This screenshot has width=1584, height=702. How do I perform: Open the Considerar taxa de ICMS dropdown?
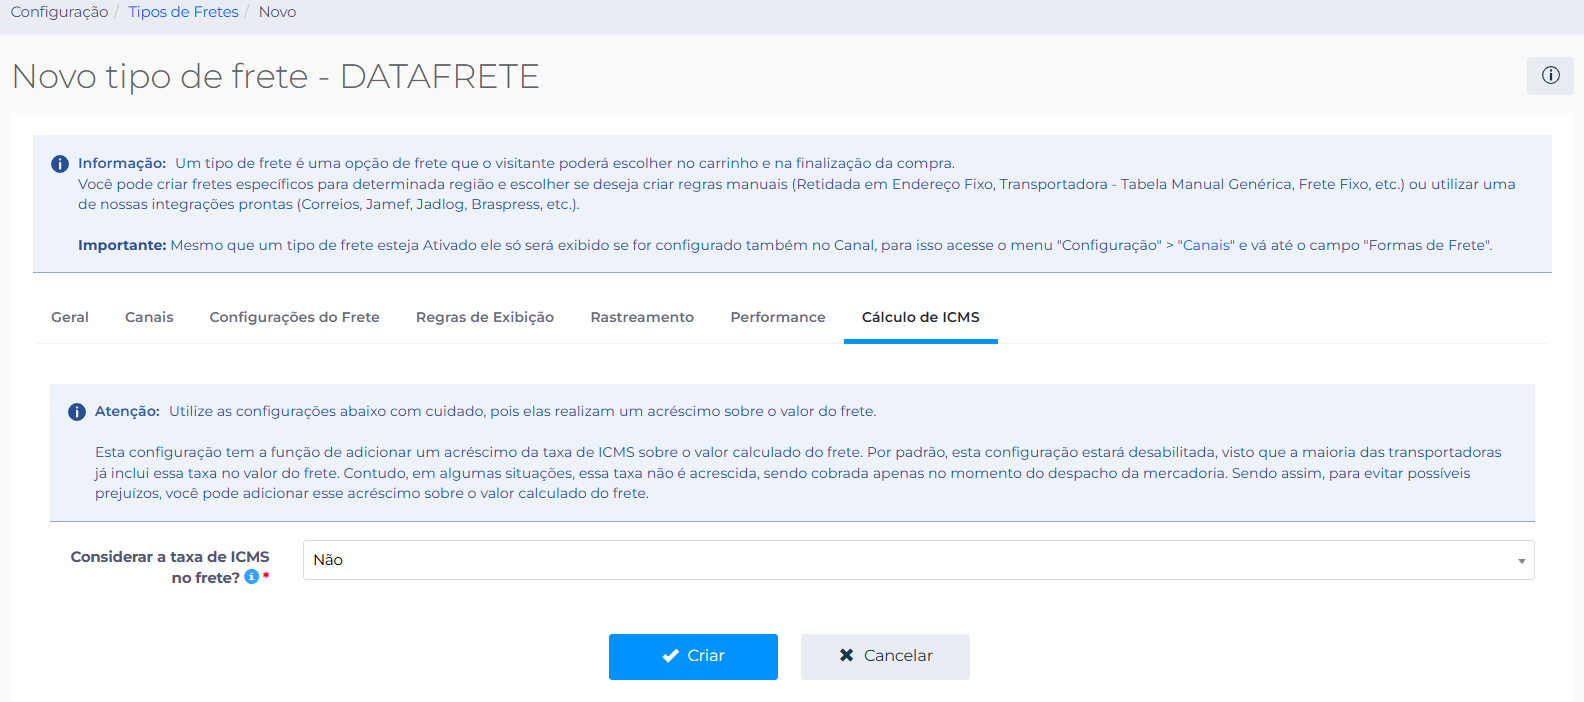(918, 560)
